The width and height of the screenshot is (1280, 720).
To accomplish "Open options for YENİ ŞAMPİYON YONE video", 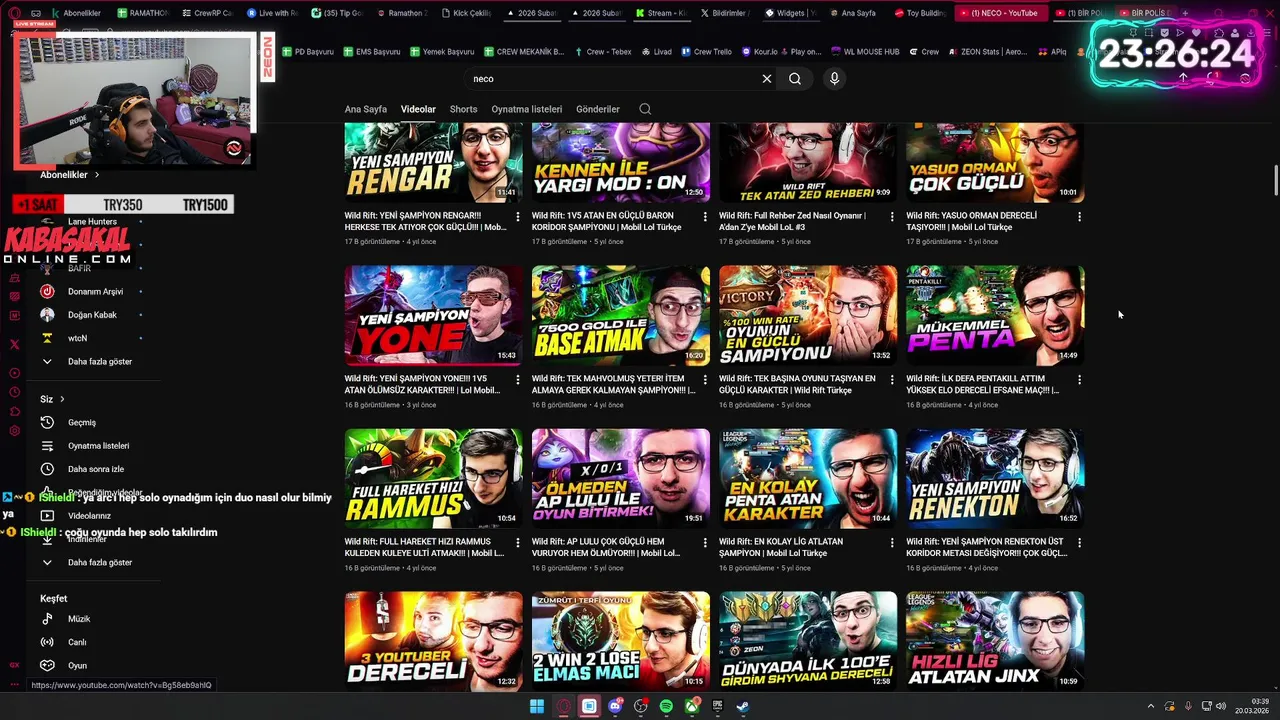I will click(x=517, y=380).
